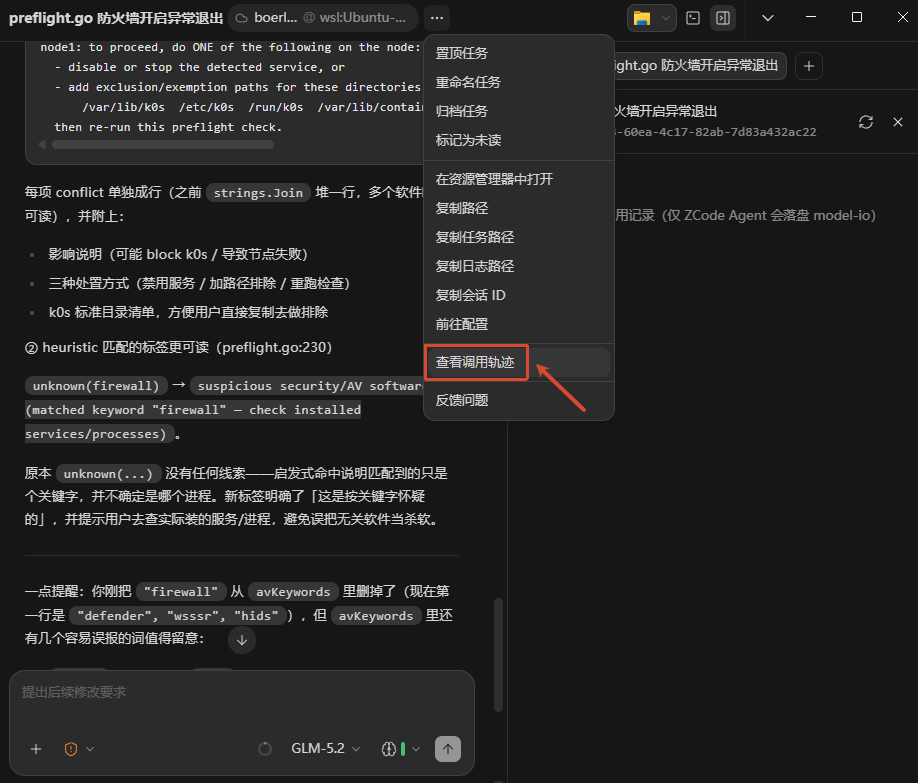Click 复制任务路径 entry

point(519,237)
